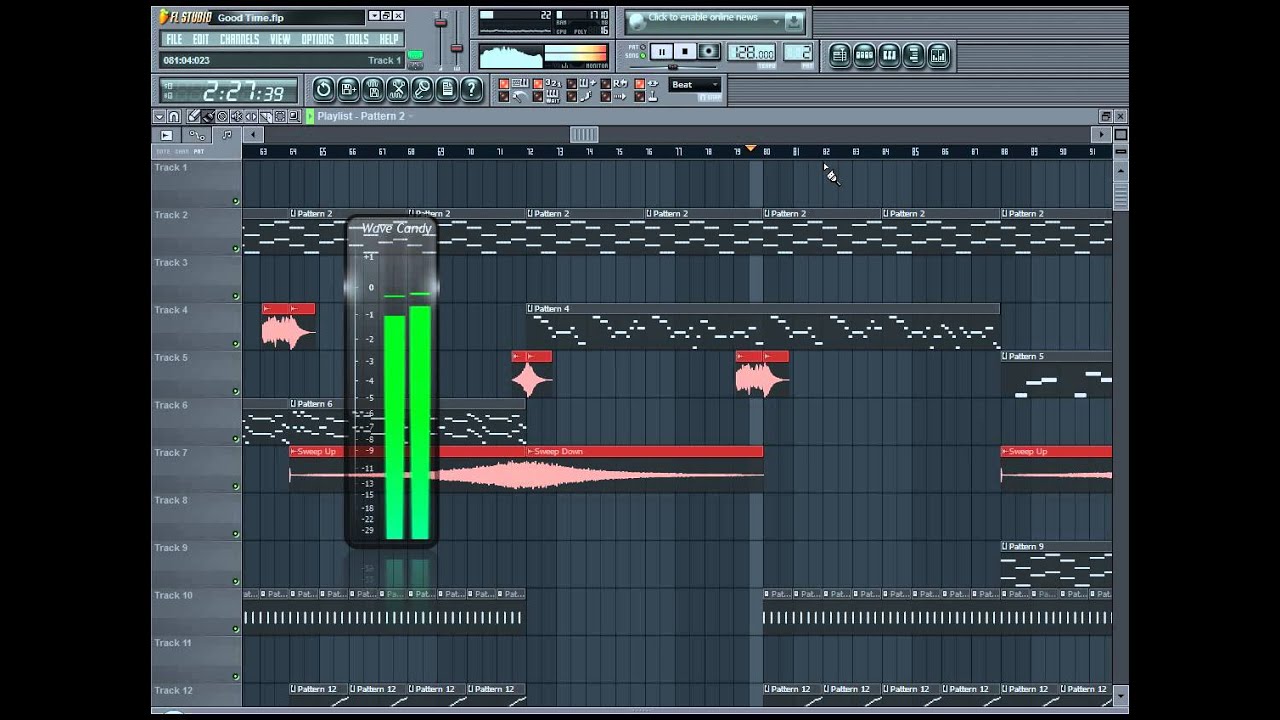Viewport: 1280px width, 720px height.
Task: Open the online news panel dropdown arrow
Action: 775,21
